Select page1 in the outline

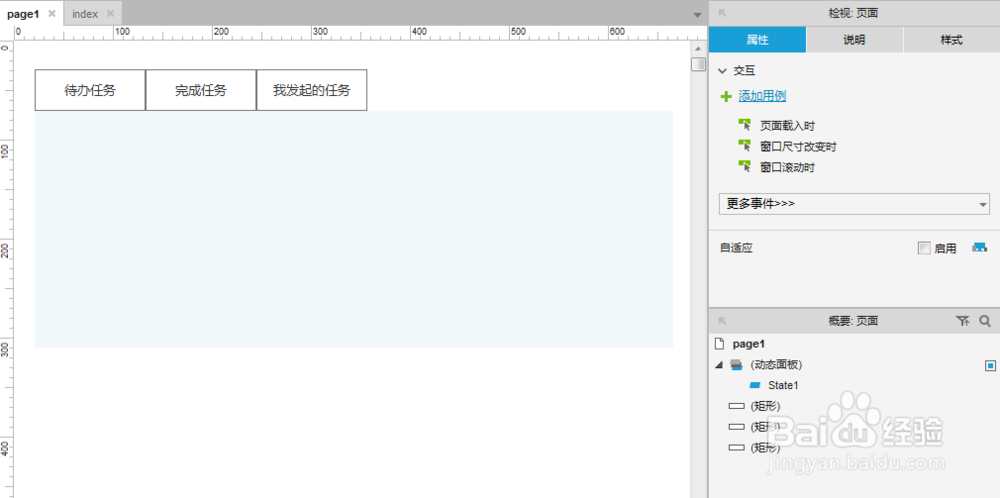coord(748,344)
